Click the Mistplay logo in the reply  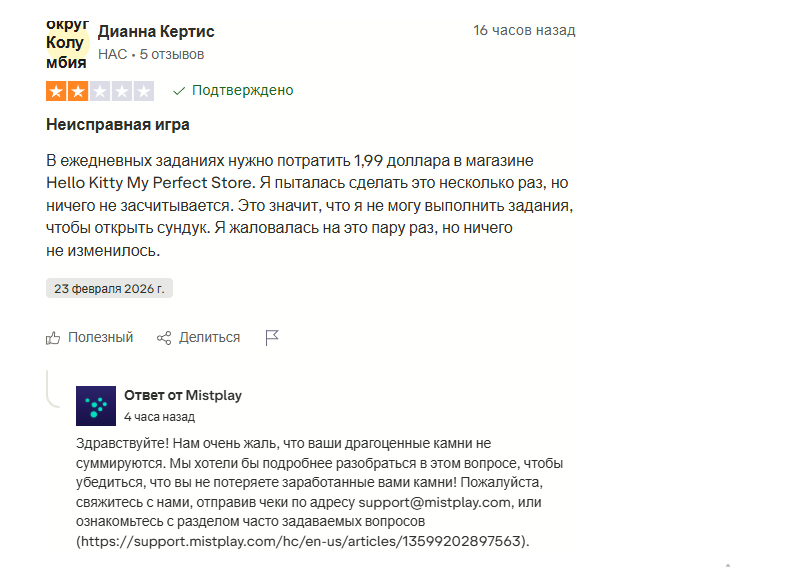[96, 405]
